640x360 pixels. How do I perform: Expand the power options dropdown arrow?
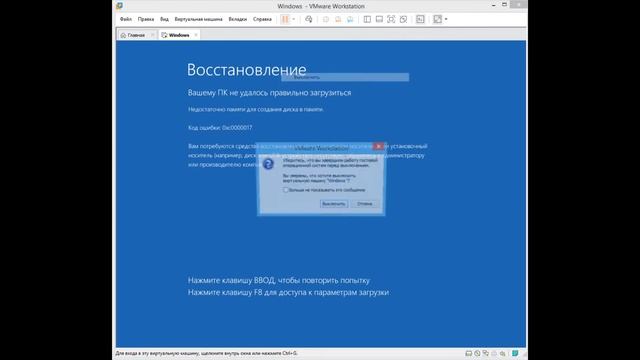click(x=293, y=19)
